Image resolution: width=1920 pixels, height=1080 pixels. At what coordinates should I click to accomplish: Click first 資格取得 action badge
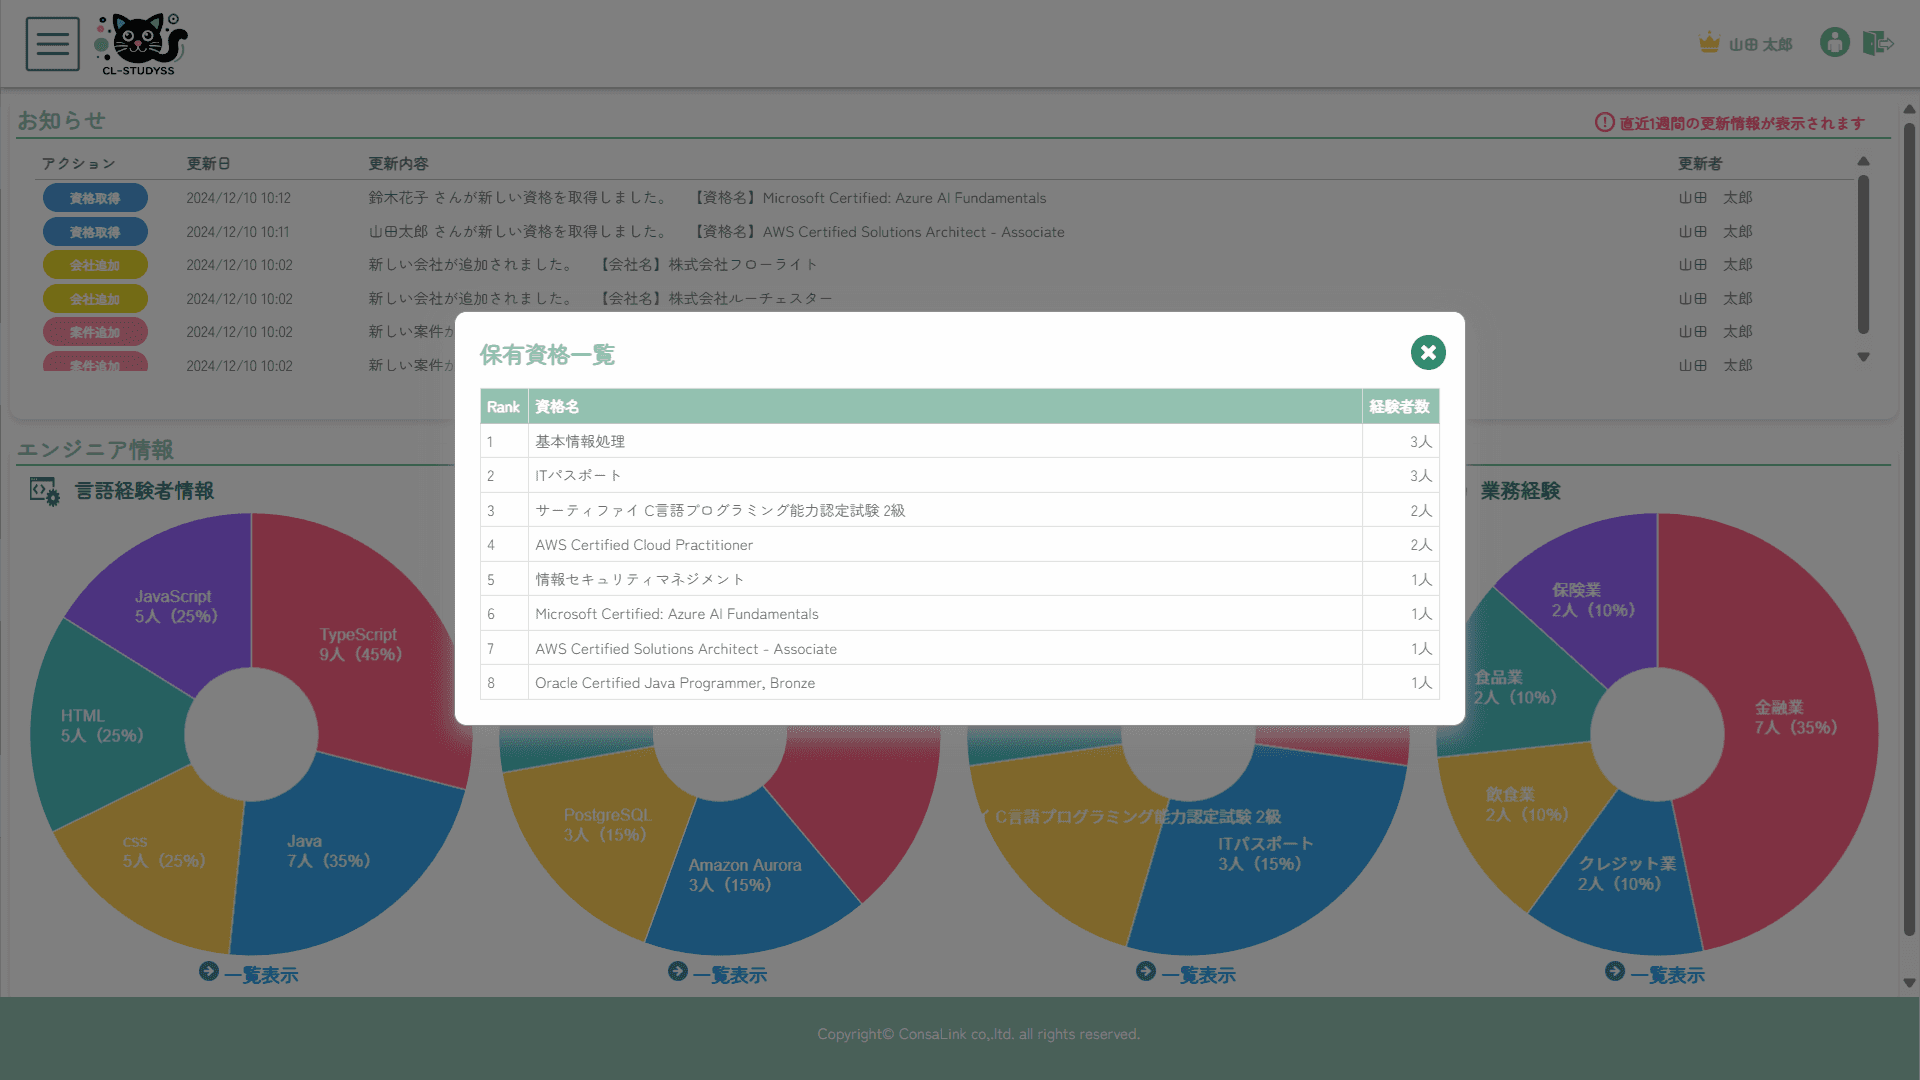point(95,198)
